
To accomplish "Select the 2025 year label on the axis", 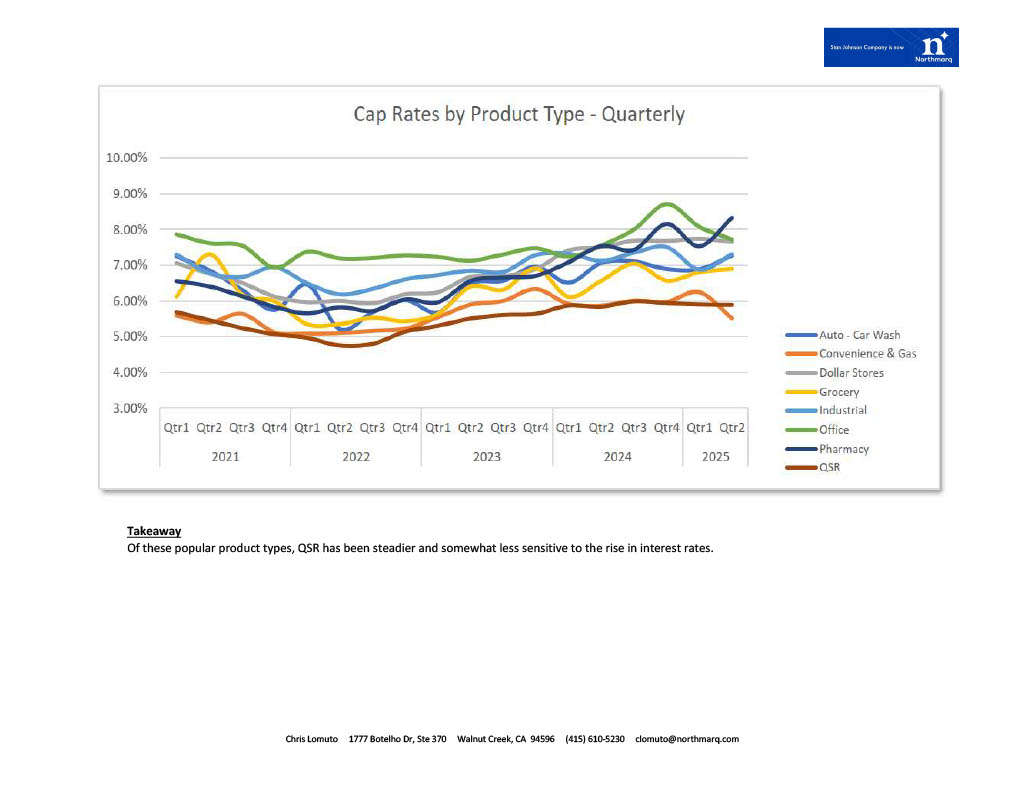I will [715, 457].
